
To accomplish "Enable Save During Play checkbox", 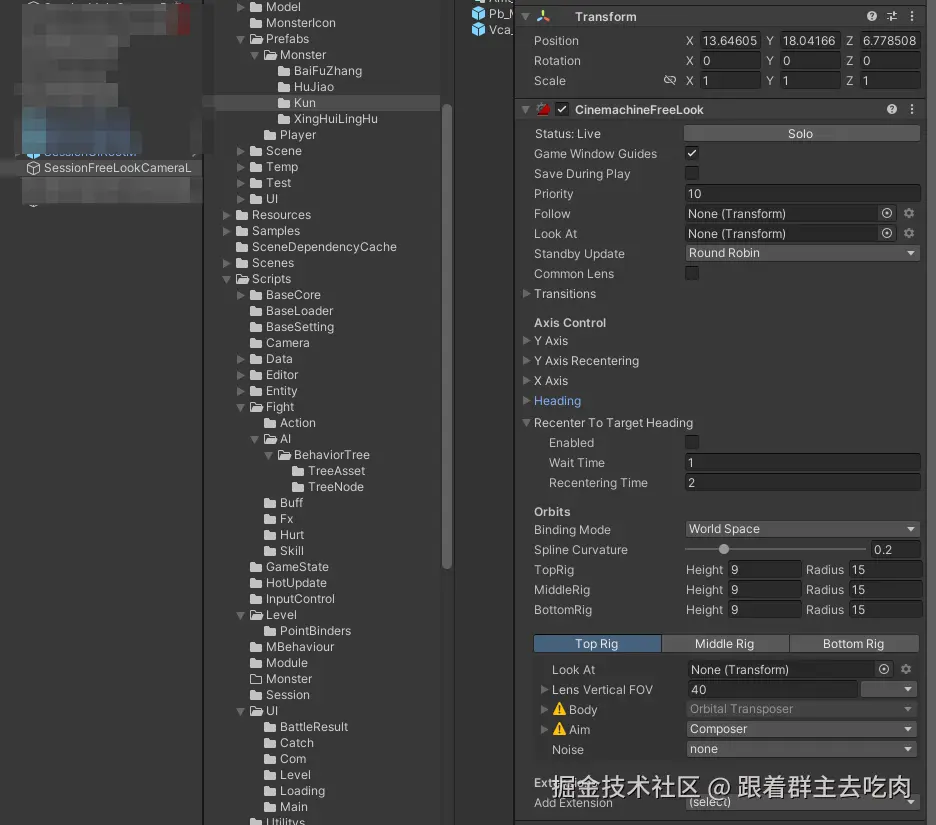I will 692,173.
